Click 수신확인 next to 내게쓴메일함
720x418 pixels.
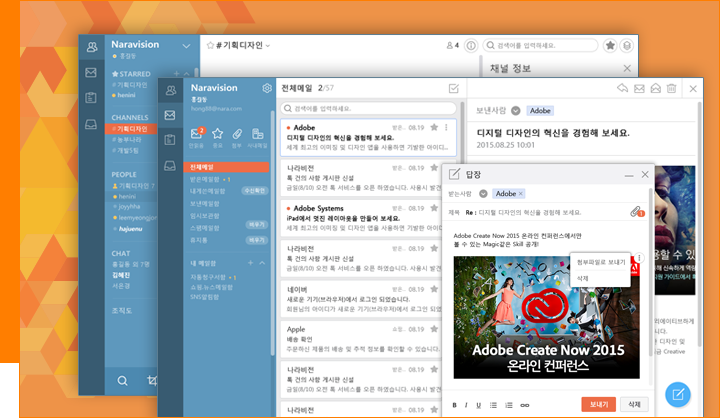click(x=255, y=191)
